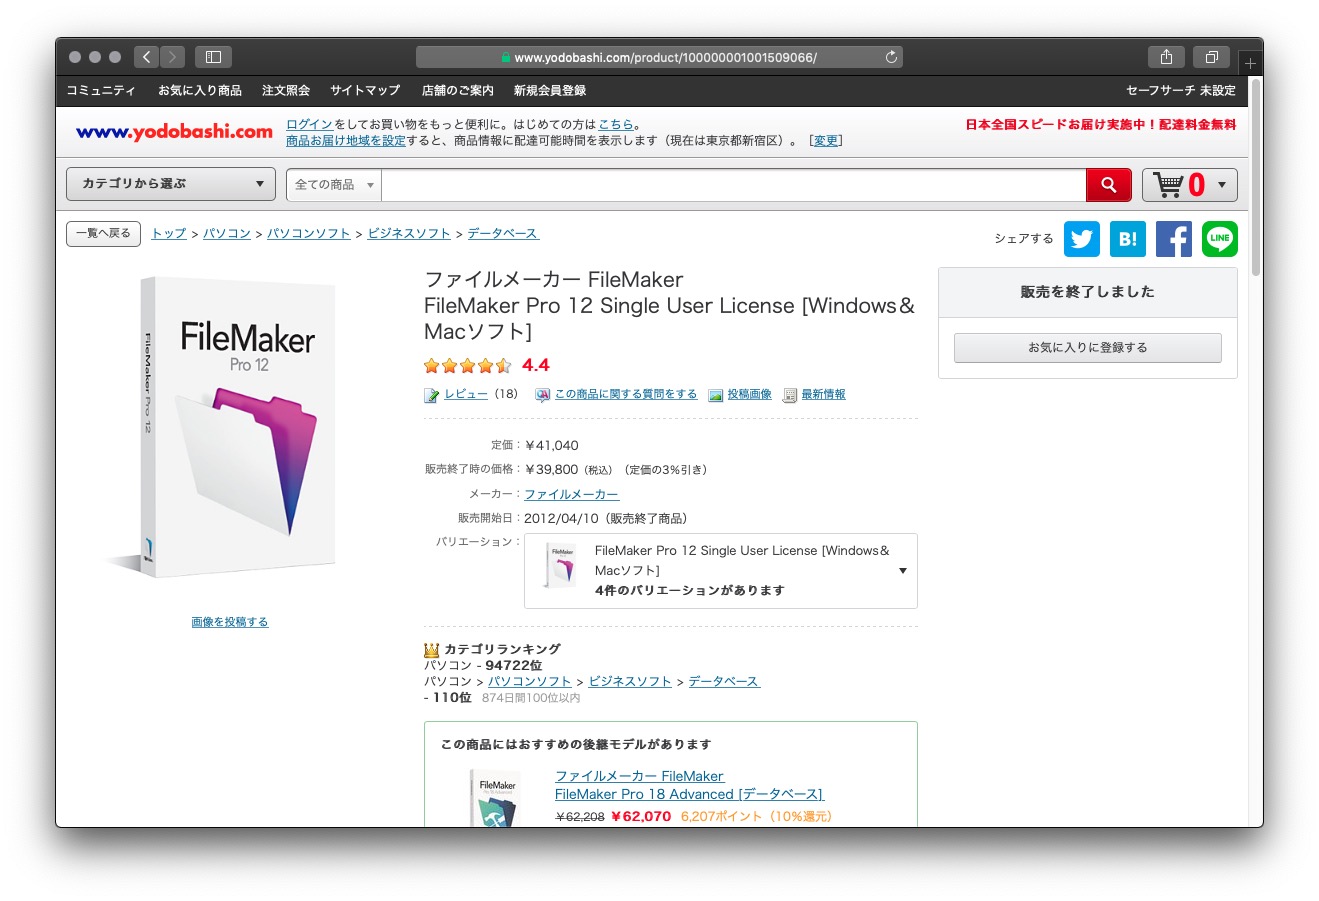This screenshot has width=1319, height=901.
Task: Share the product via LINE
Action: point(1219,239)
